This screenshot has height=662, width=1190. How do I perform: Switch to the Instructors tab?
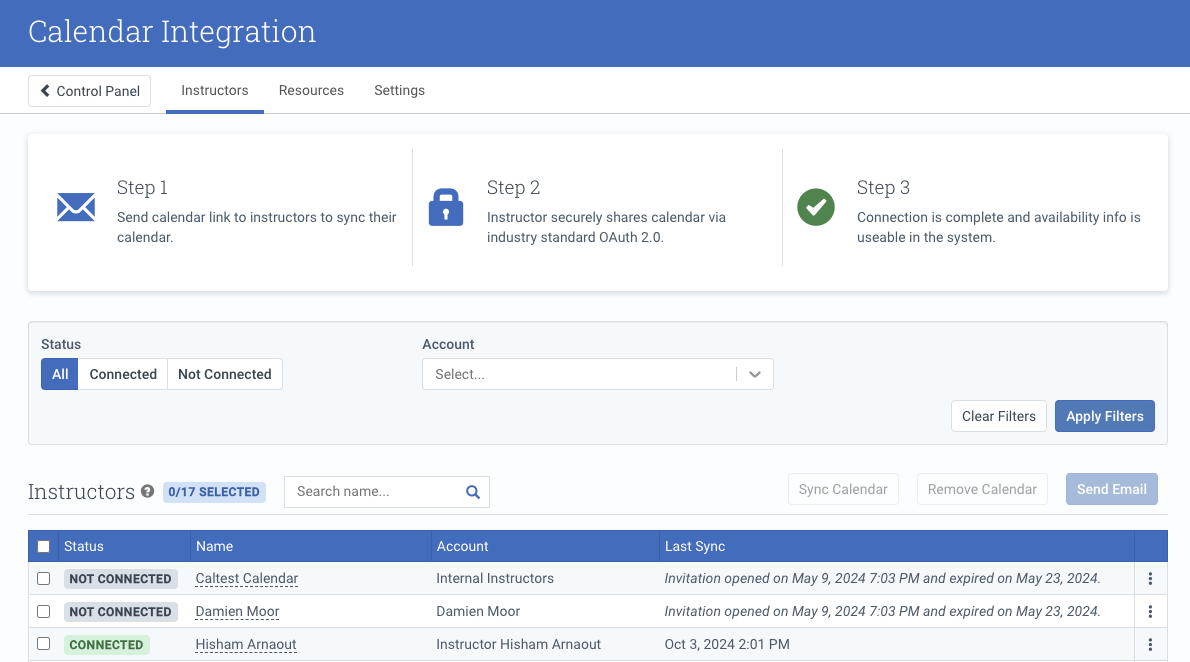point(215,90)
